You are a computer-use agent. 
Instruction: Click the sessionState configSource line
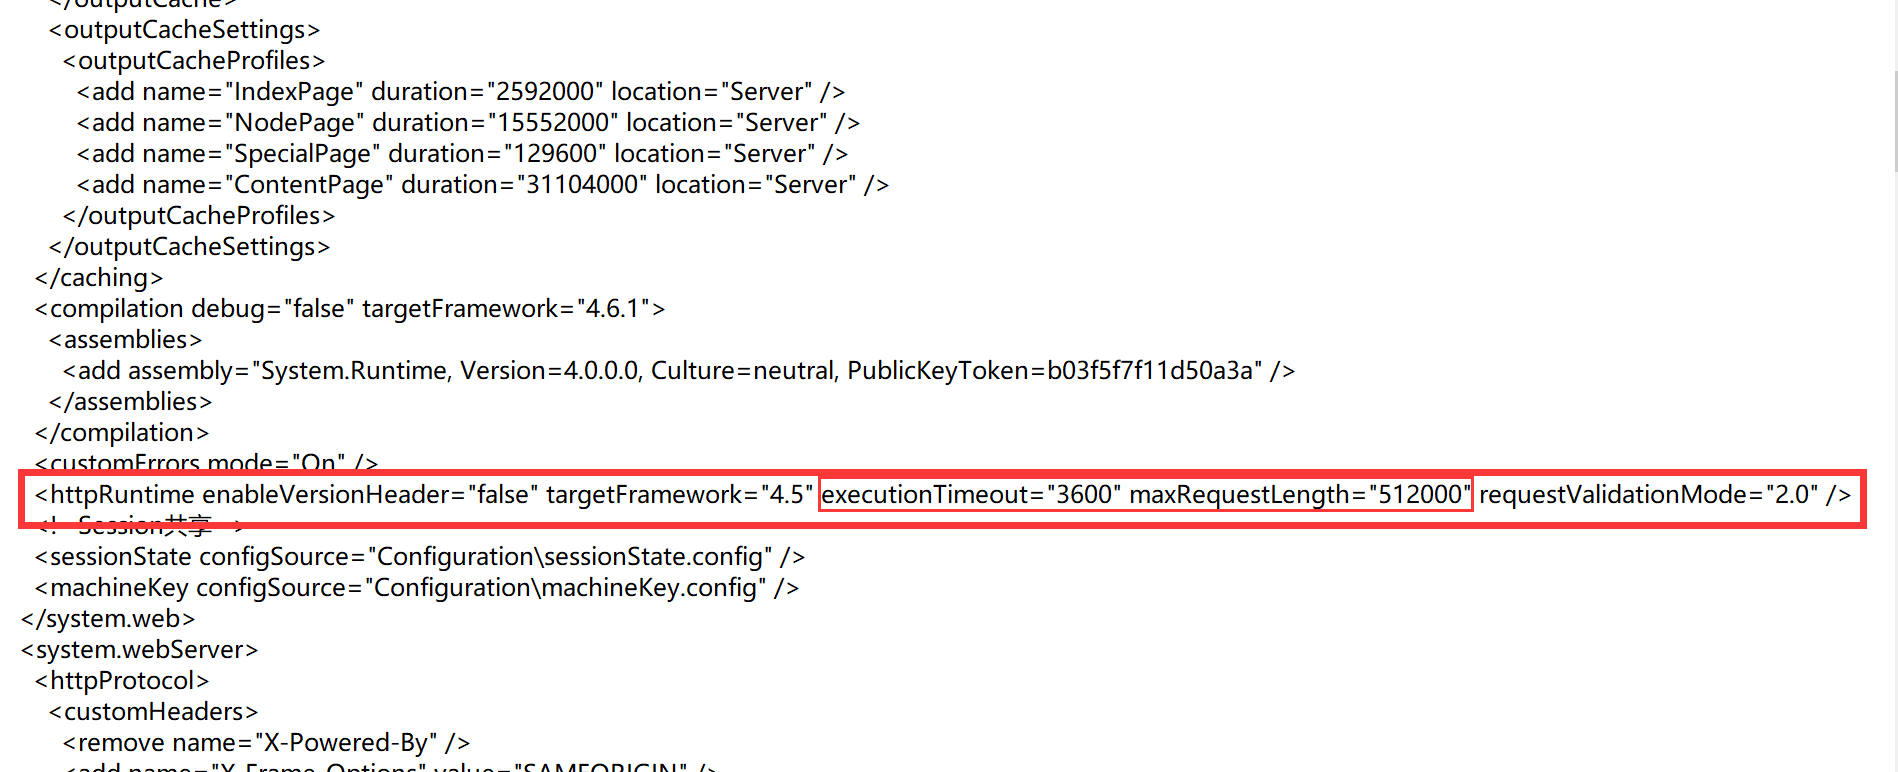[x=420, y=557]
